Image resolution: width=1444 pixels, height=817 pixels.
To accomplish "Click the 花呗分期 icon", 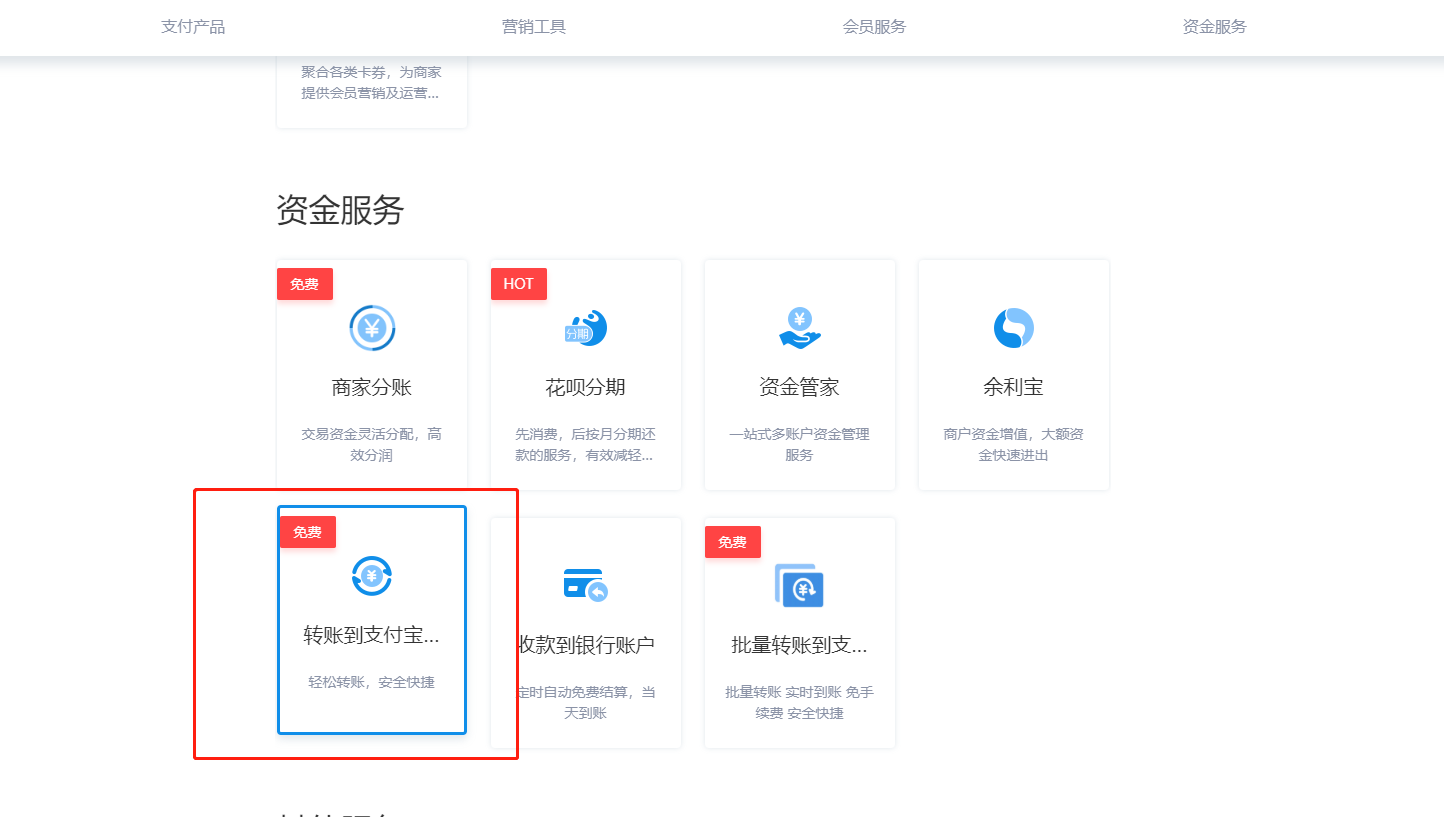I will [x=586, y=328].
